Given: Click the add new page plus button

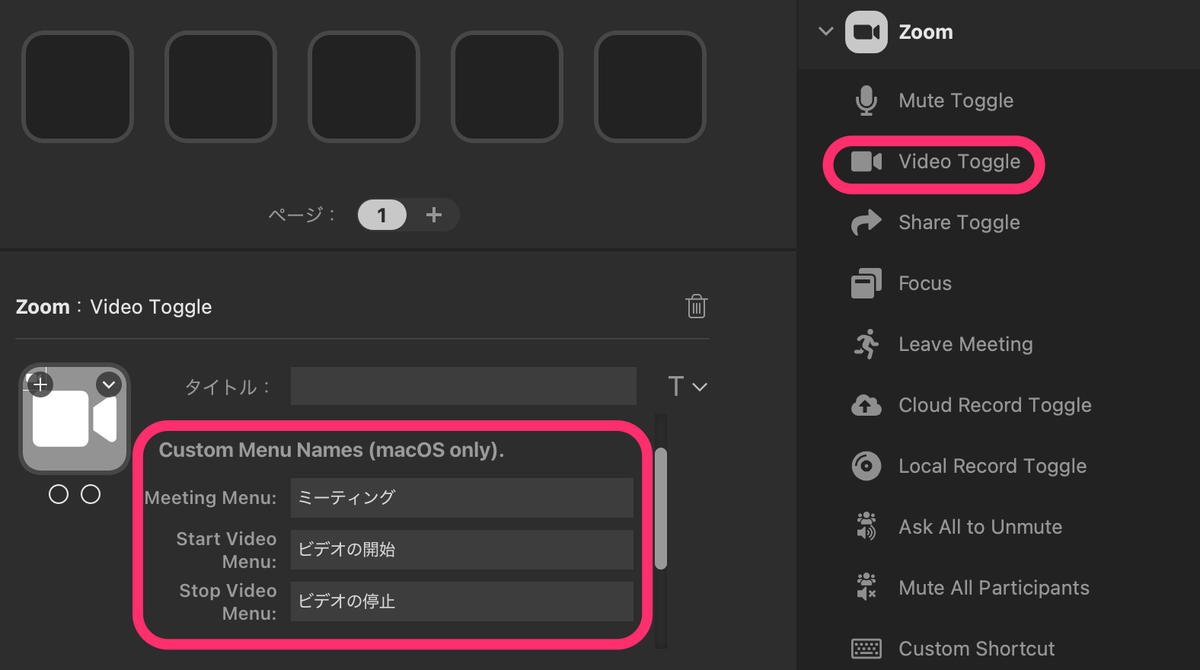Looking at the screenshot, I should tap(434, 215).
